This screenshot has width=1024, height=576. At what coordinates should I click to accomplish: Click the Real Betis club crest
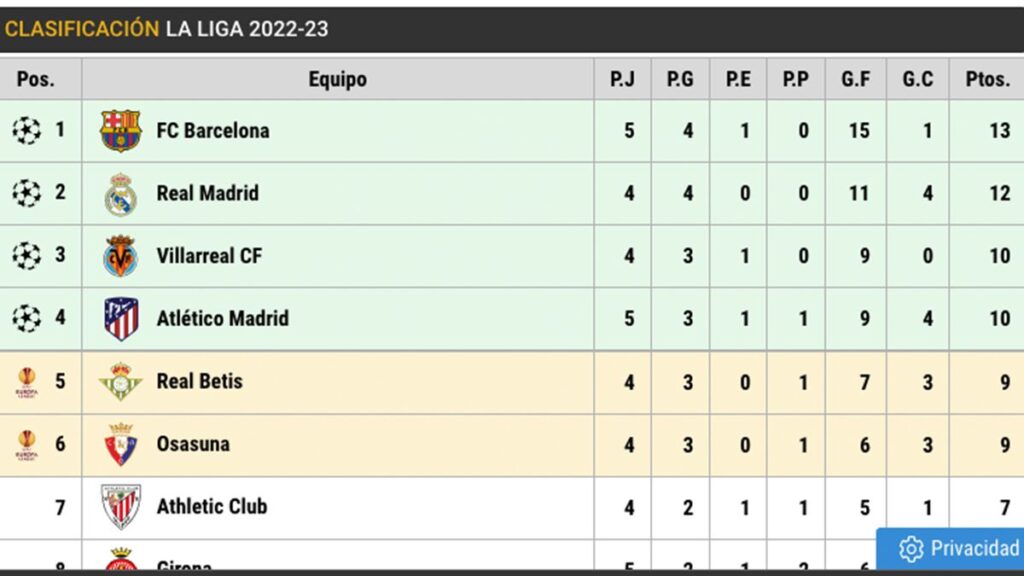point(123,381)
